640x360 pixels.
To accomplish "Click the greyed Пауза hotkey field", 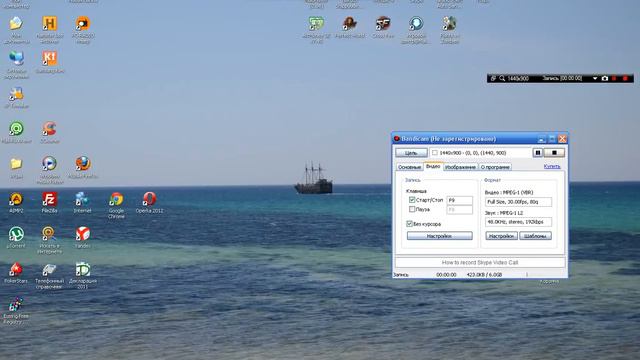I will coord(460,210).
